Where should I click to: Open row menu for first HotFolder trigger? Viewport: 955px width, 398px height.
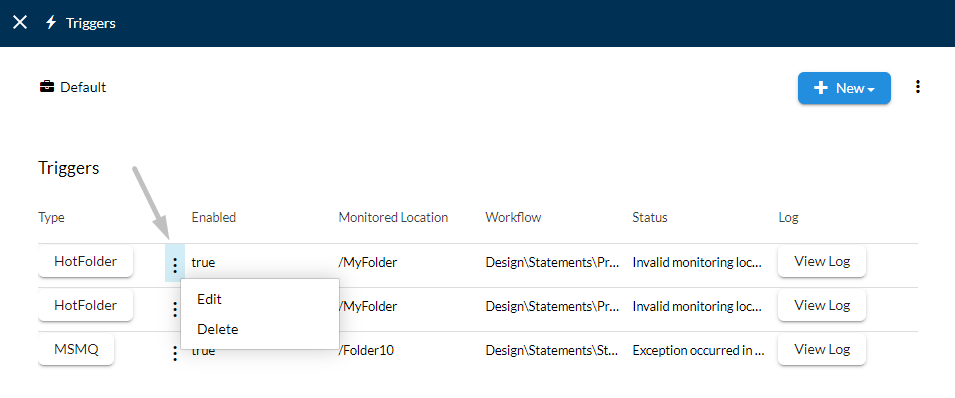pyautogui.click(x=175, y=265)
